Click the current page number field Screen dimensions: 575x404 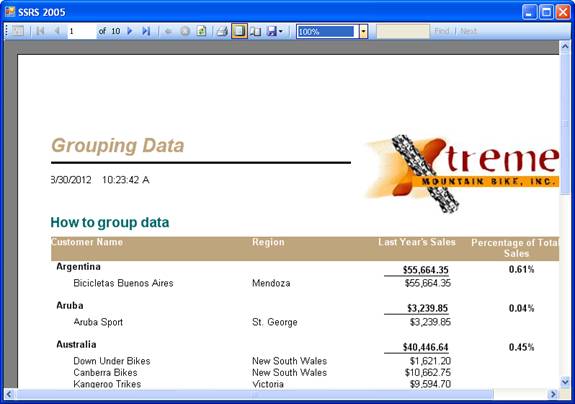(81, 32)
